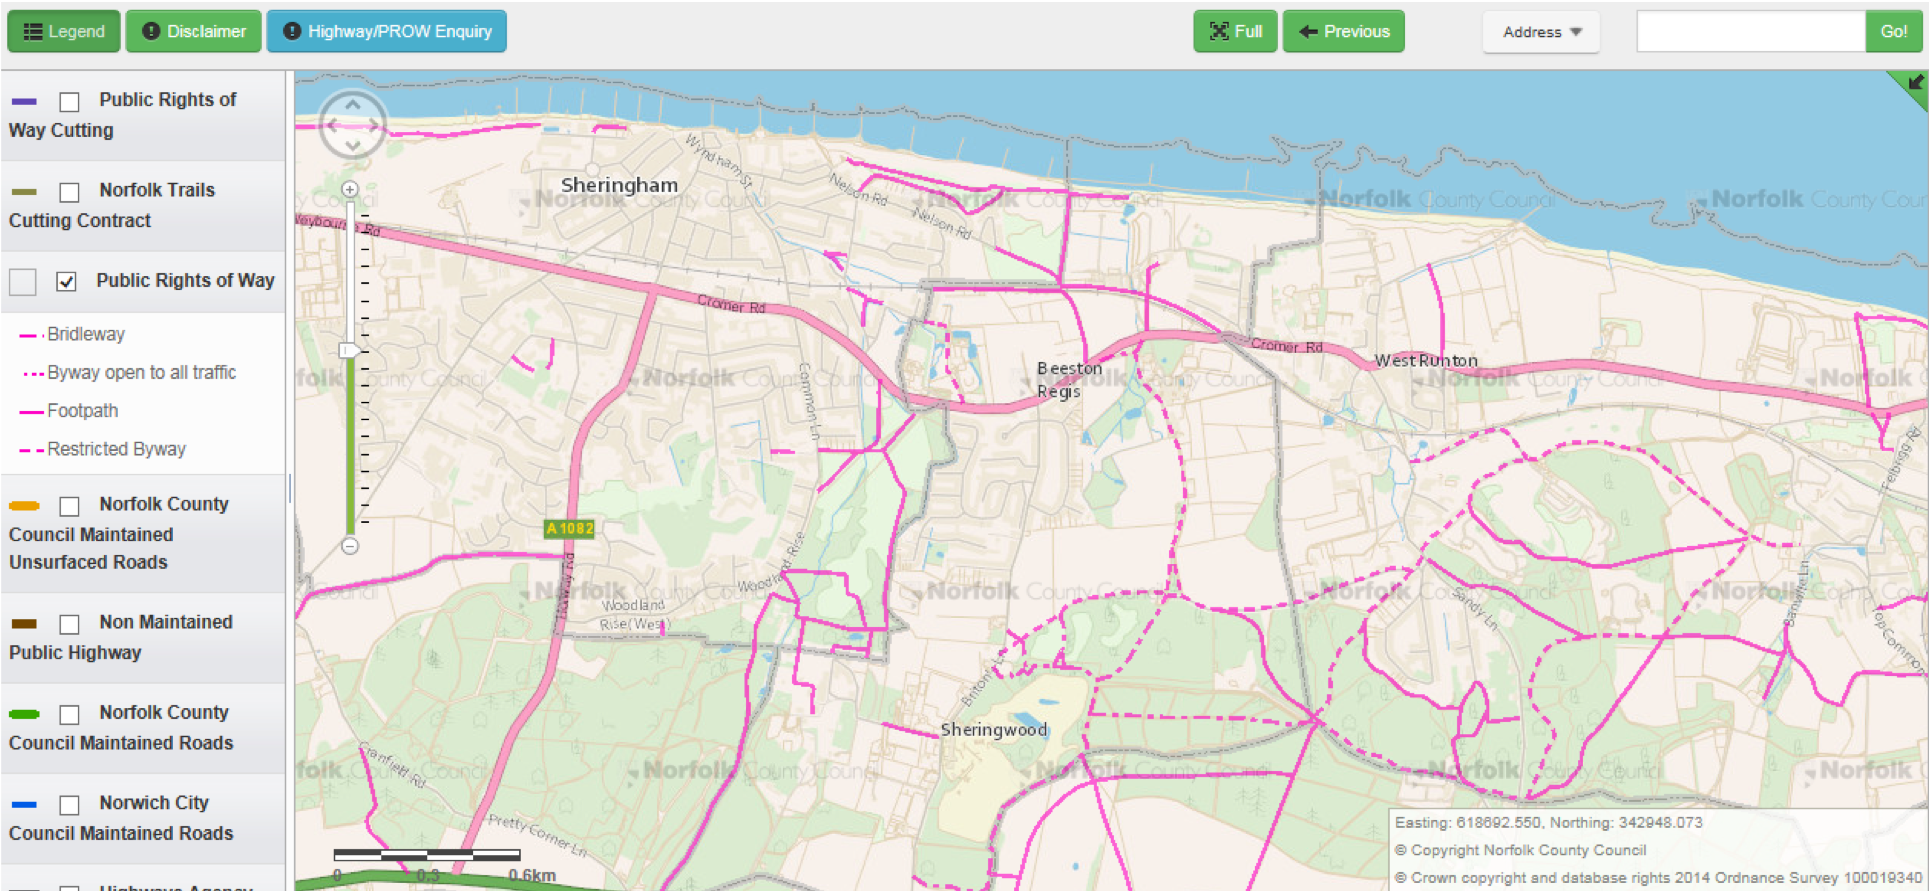Collapse the overview map corner arrow
Image resolution: width=1929 pixels, height=891 pixels.
(1914, 84)
